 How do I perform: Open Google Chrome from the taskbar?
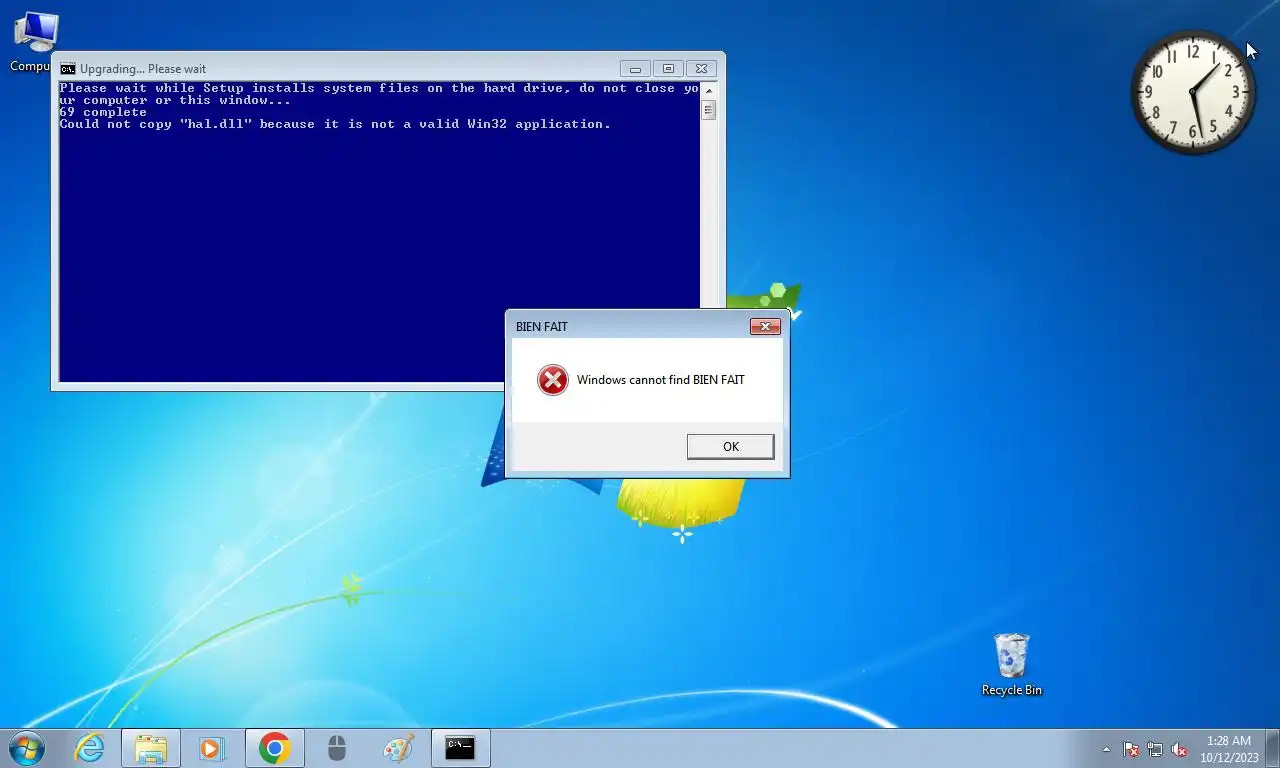274,748
